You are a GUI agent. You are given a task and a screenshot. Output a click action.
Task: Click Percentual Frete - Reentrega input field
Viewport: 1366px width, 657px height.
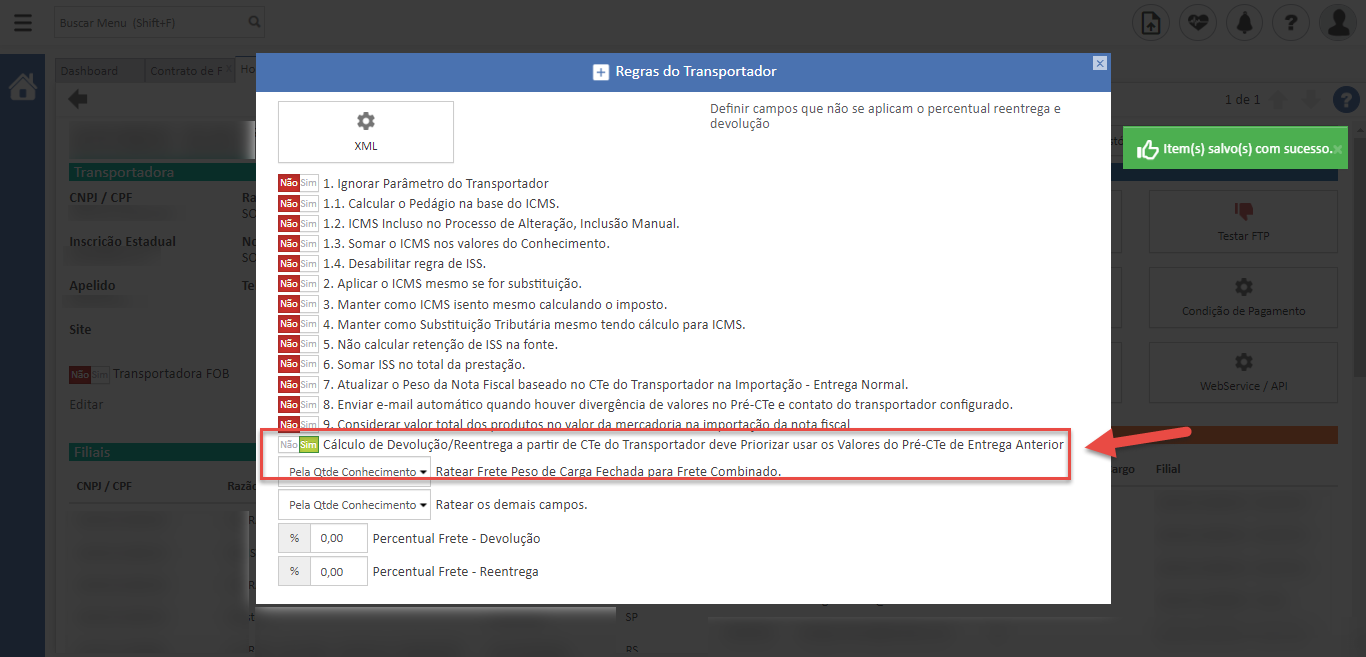(338, 571)
